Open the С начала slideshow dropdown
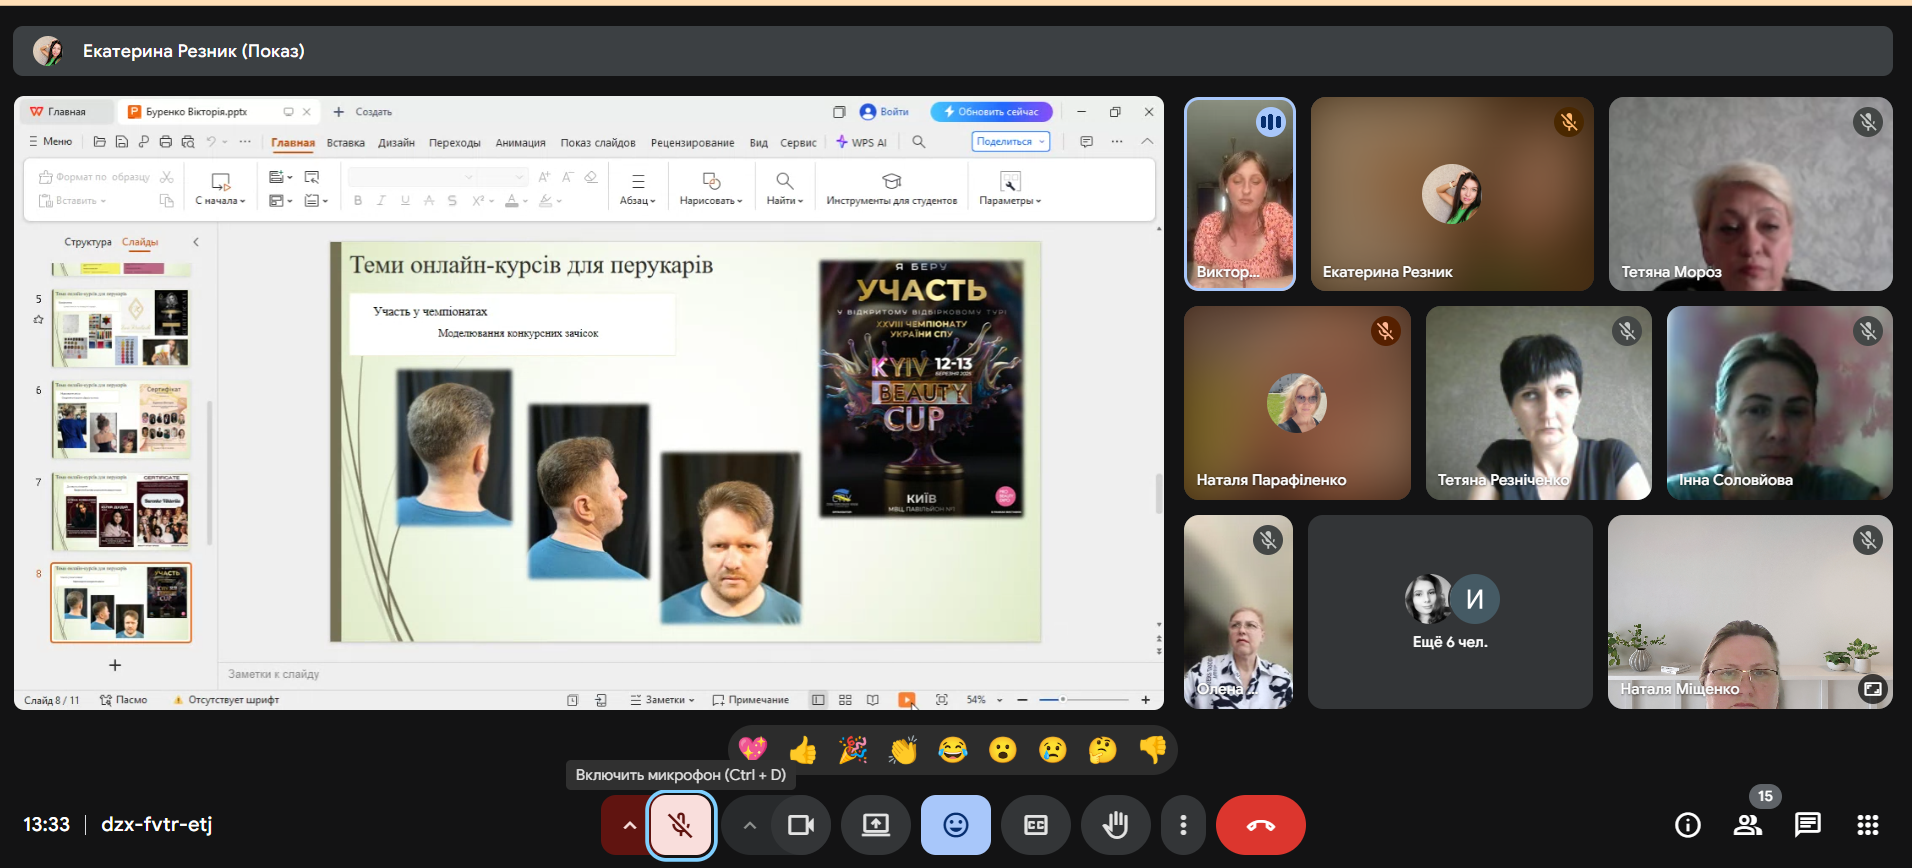The width and height of the screenshot is (1912, 868). (220, 188)
